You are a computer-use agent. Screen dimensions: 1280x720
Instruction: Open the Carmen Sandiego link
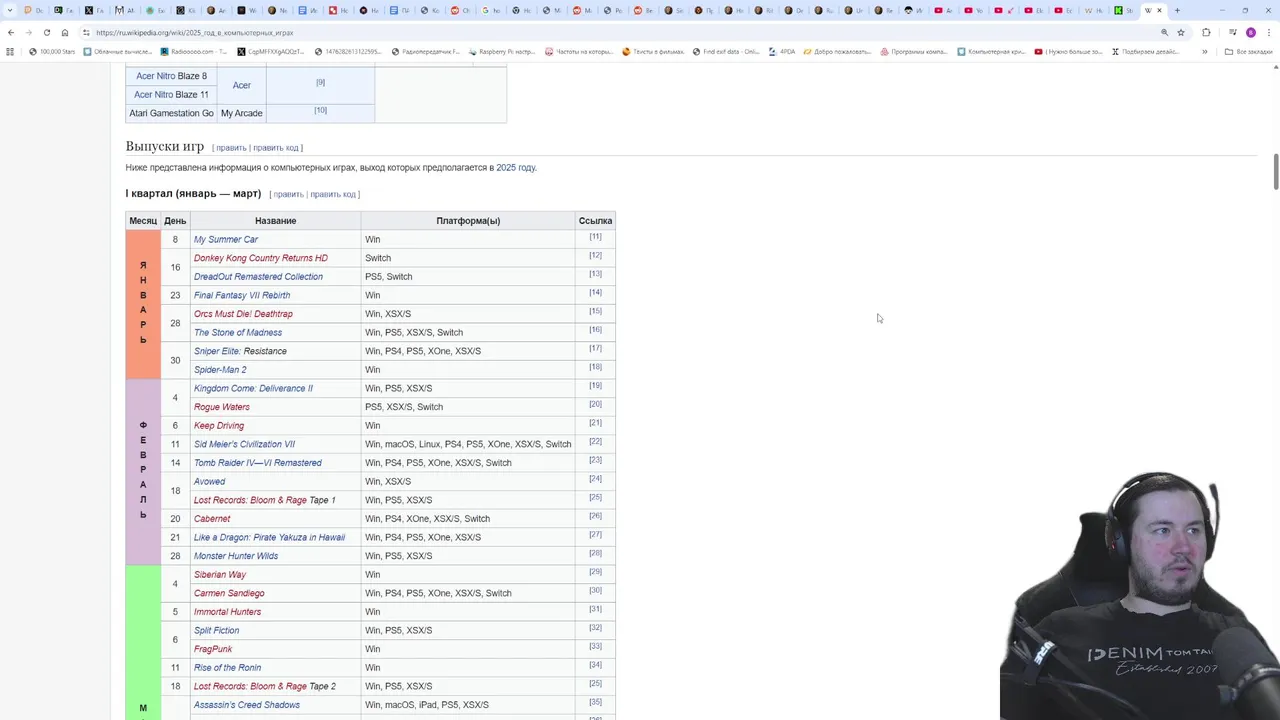click(229, 593)
